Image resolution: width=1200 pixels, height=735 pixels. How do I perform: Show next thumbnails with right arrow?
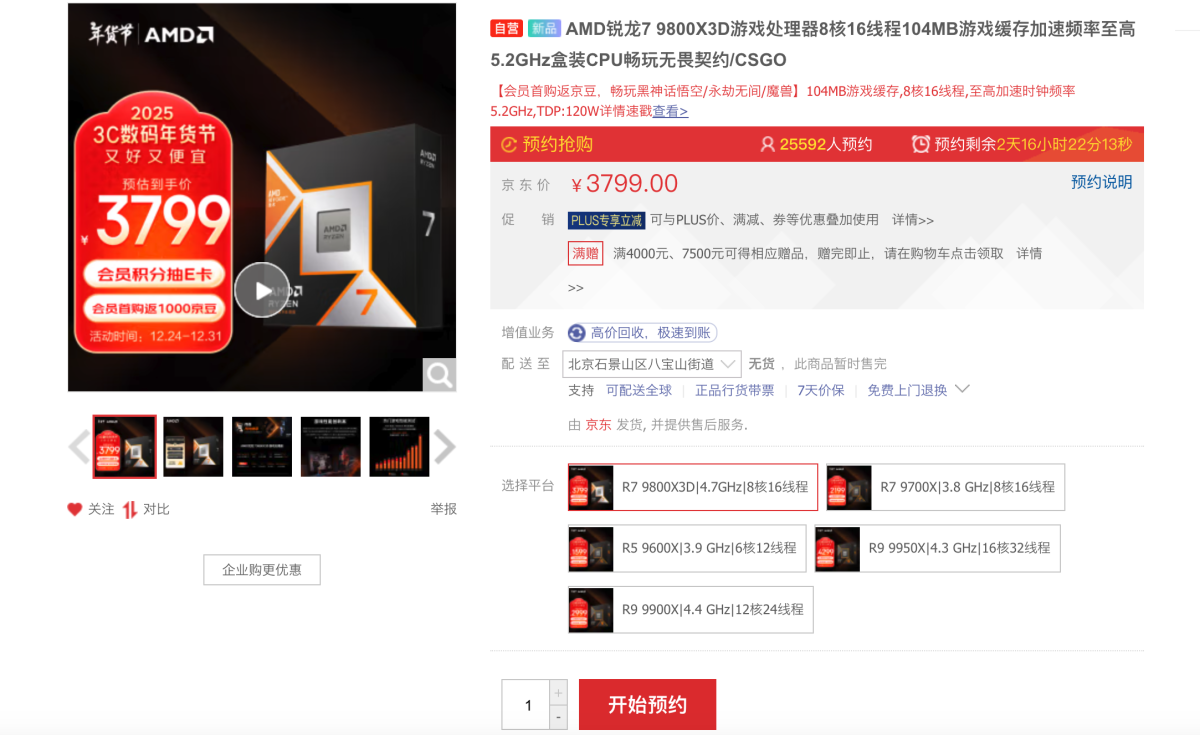click(x=444, y=447)
